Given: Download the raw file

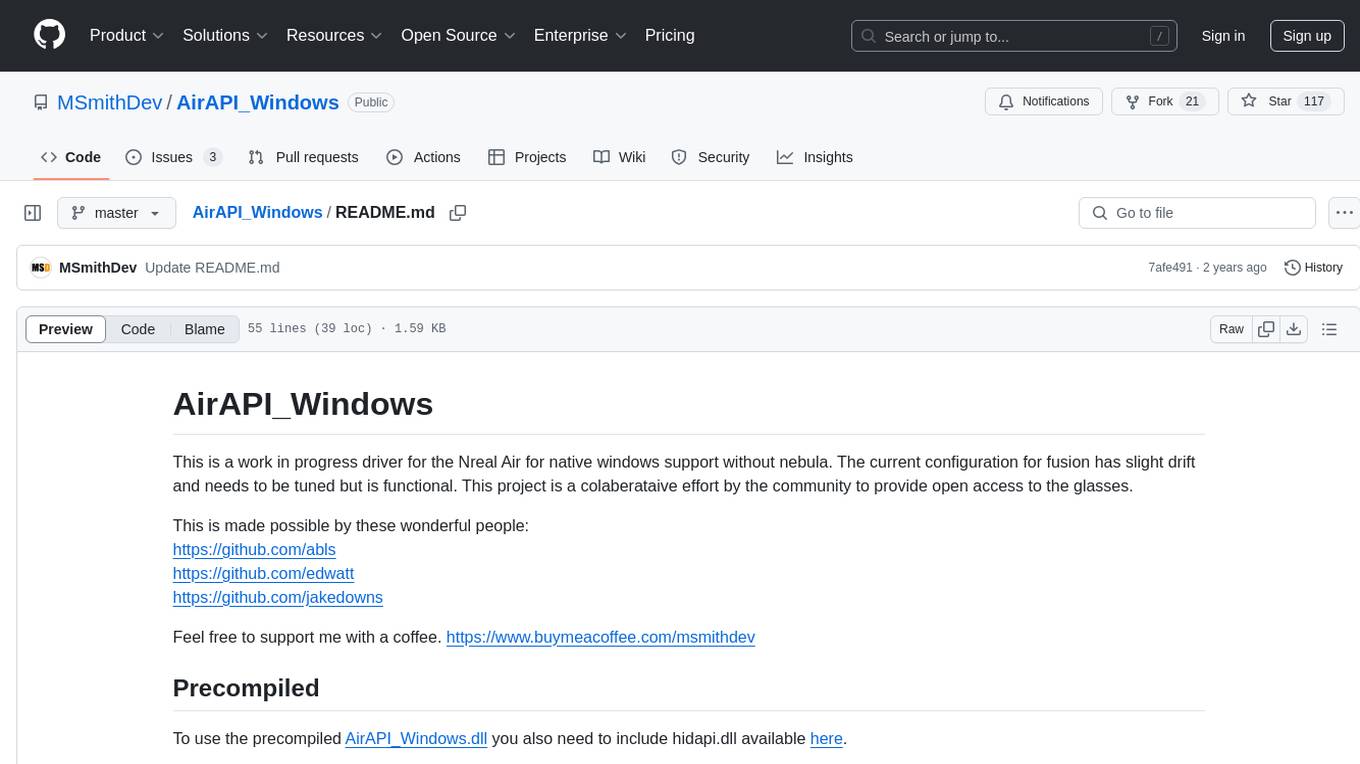Looking at the screenshot, I should click(1294, 329).
